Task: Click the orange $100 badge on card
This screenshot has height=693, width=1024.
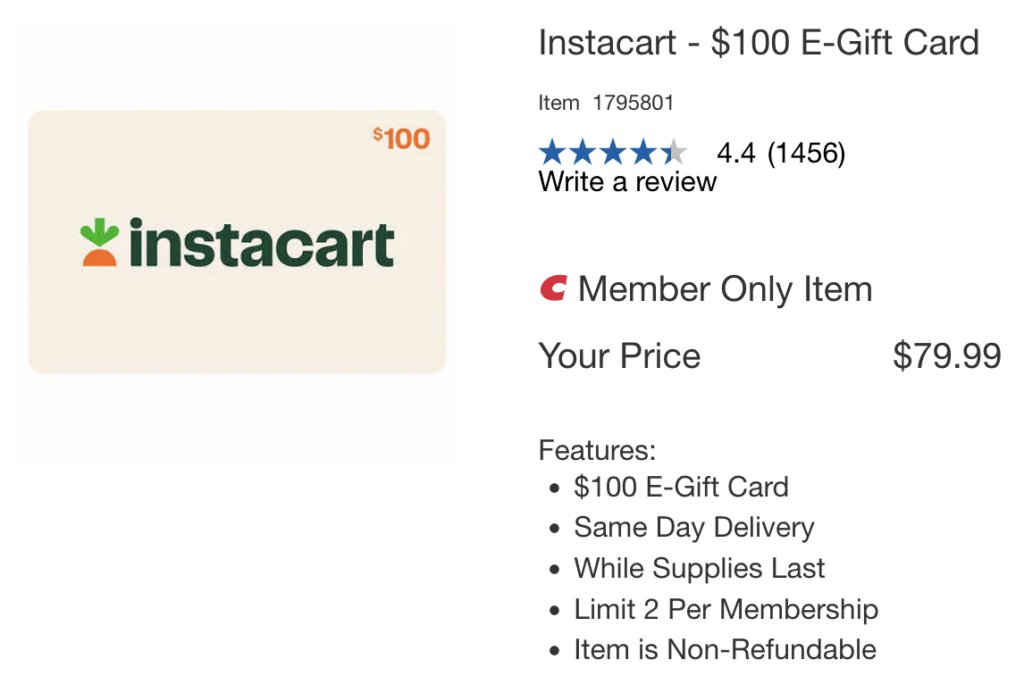Action: (400, 140)
